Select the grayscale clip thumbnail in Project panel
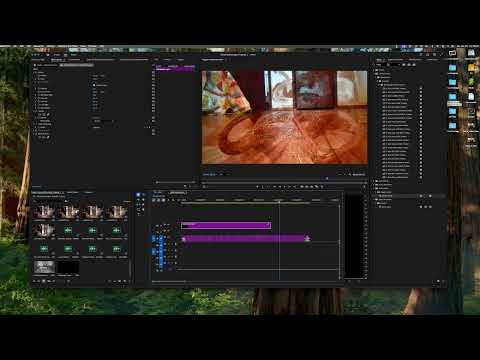 (44, 267)
